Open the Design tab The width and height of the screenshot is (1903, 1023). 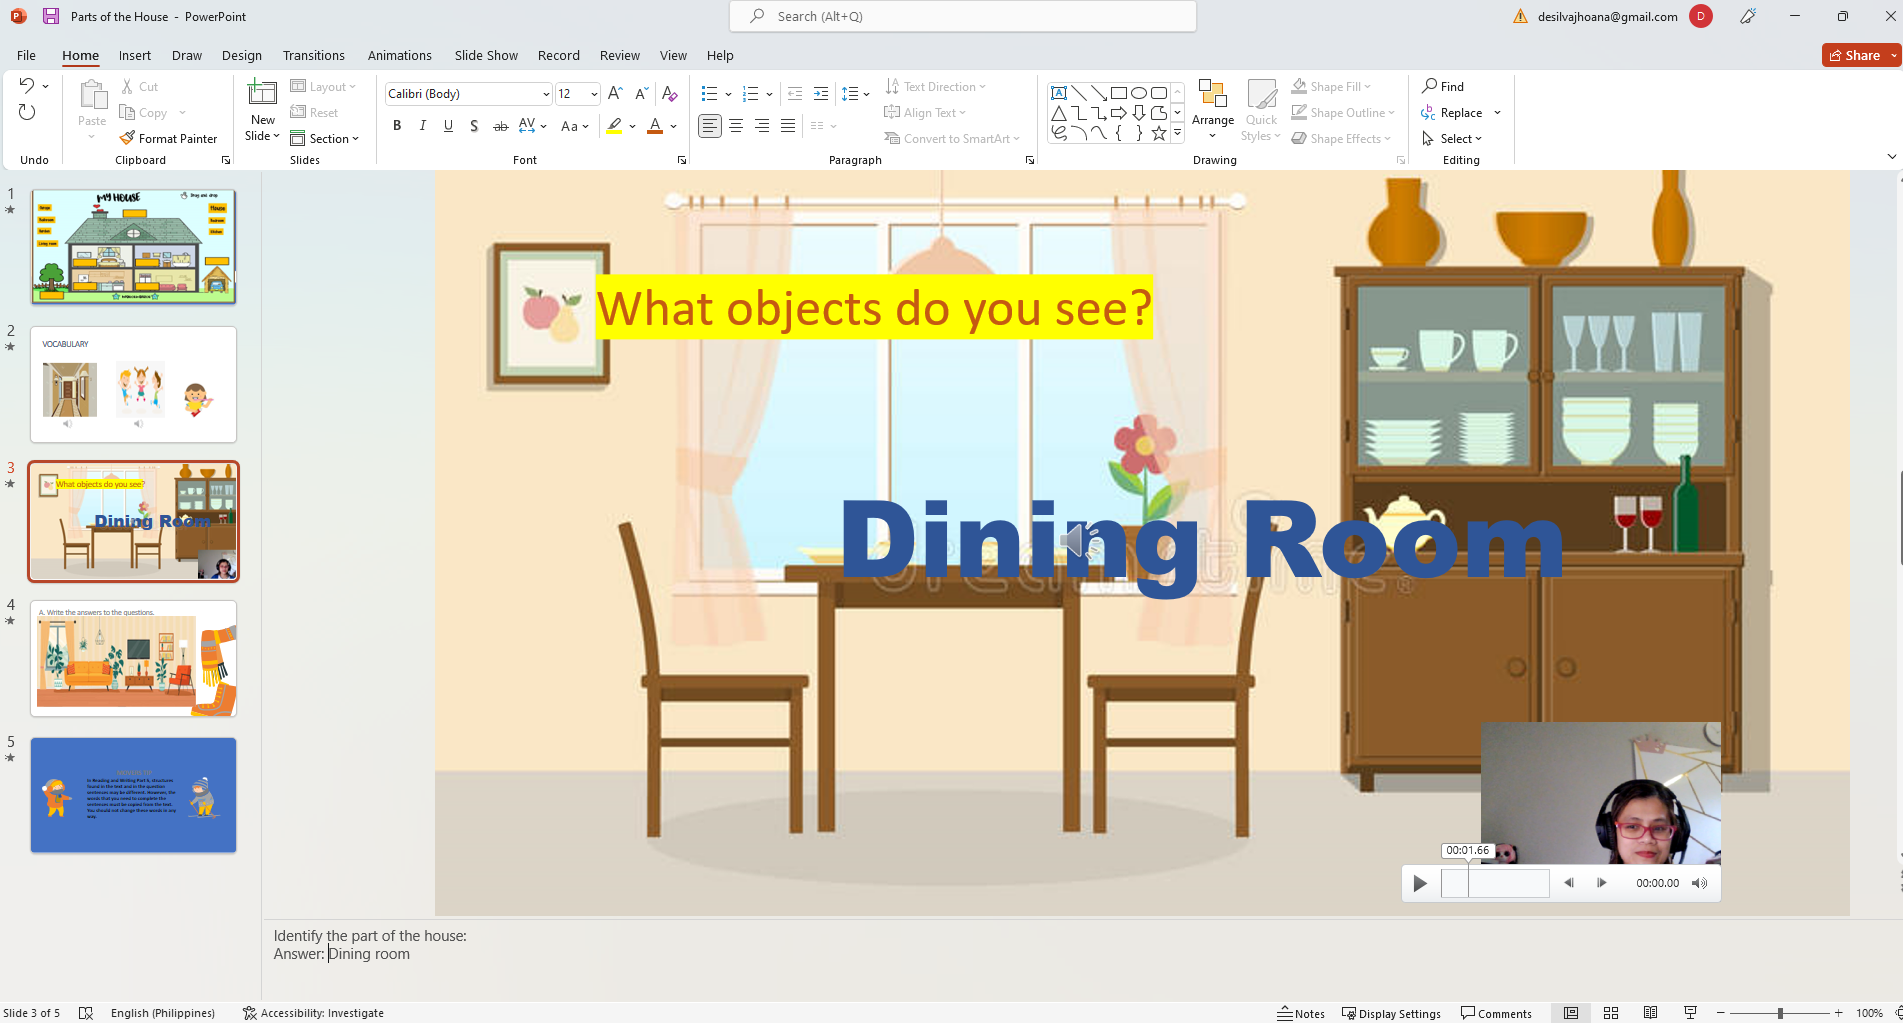click(242, 55)
